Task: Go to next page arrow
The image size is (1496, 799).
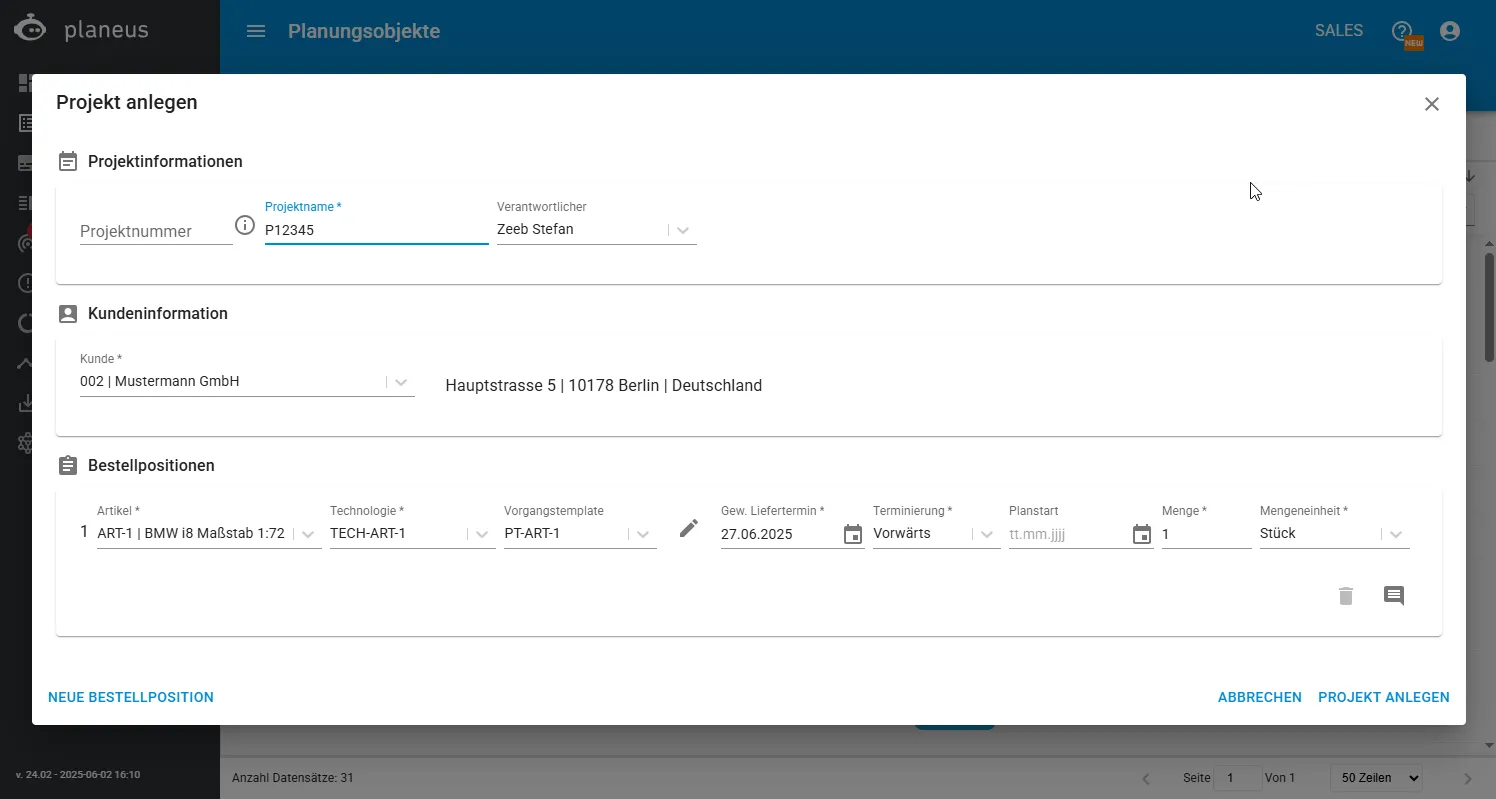Action: (x=1468, y=778)
